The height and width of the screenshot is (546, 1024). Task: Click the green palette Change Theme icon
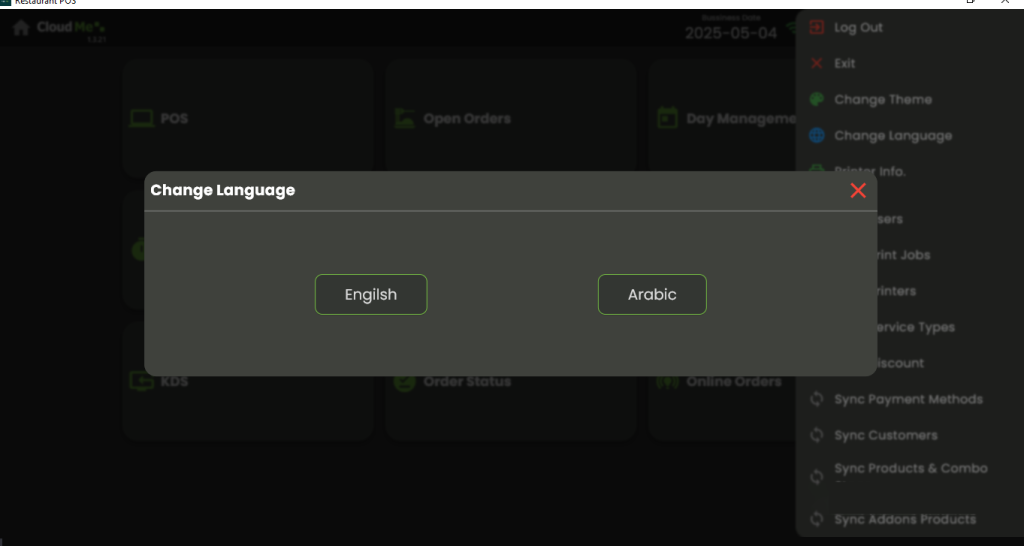tap(817, 100)
